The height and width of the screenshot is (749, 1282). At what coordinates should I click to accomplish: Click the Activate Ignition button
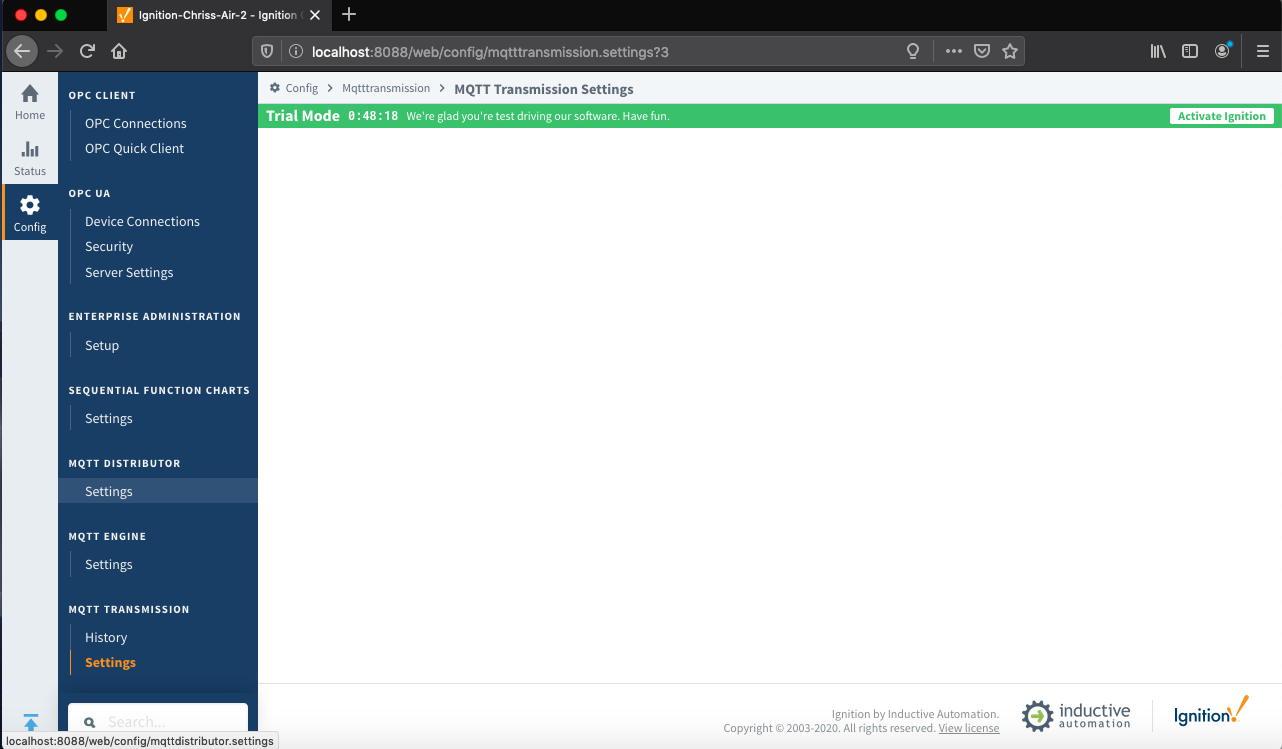coord(1221,116)
